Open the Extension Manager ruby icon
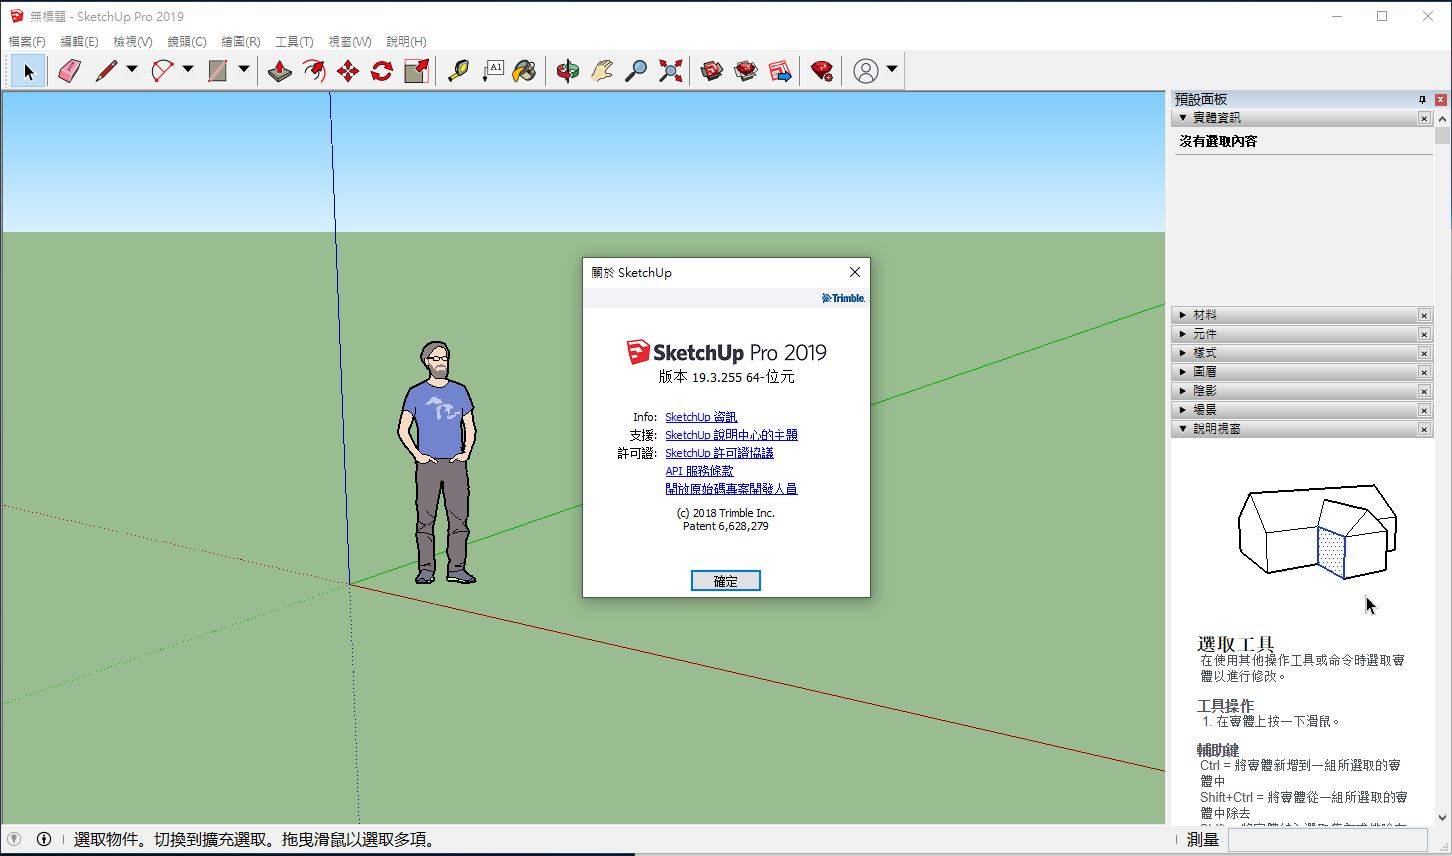The image size is (1452, 856). [x=822, y=71]
